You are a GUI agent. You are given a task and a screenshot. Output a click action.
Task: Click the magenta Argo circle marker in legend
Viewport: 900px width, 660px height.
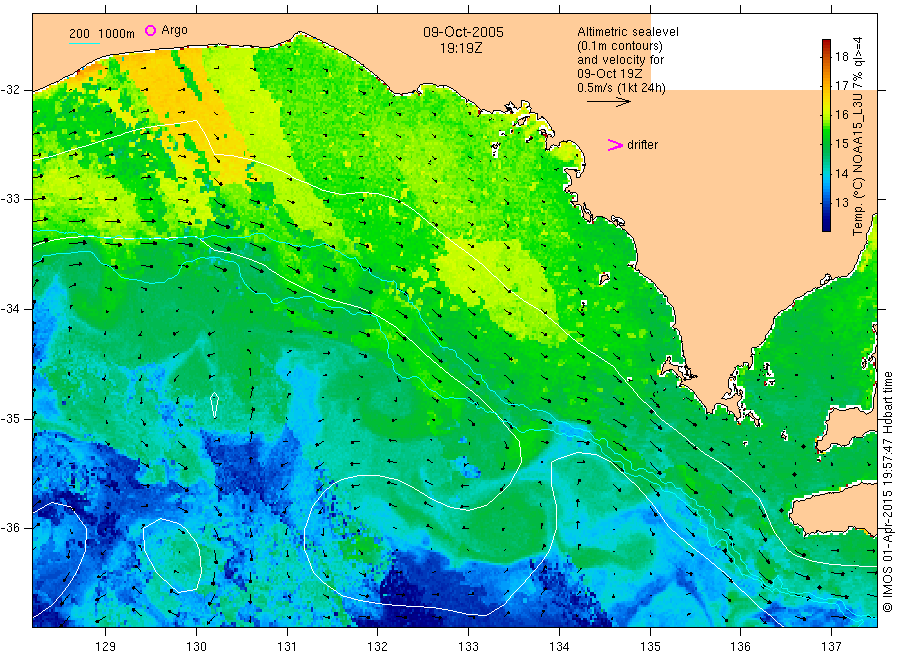click(150, 30)
